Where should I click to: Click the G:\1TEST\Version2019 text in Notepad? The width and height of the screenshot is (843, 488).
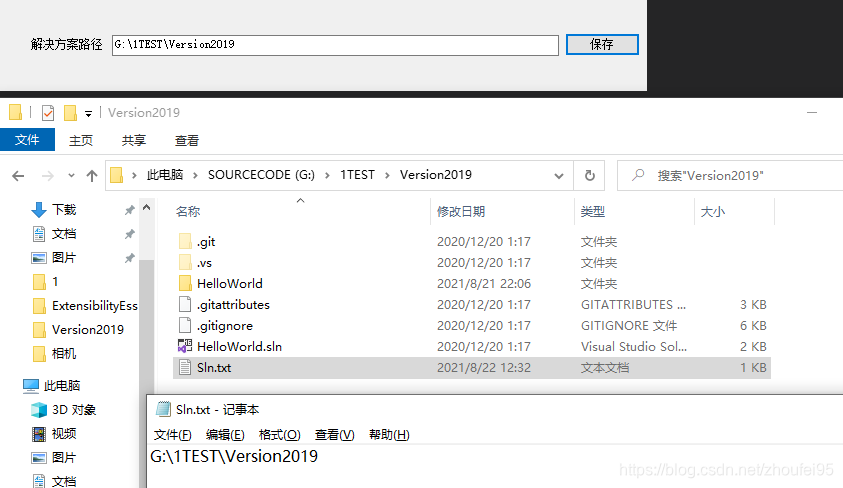(234, 456)
